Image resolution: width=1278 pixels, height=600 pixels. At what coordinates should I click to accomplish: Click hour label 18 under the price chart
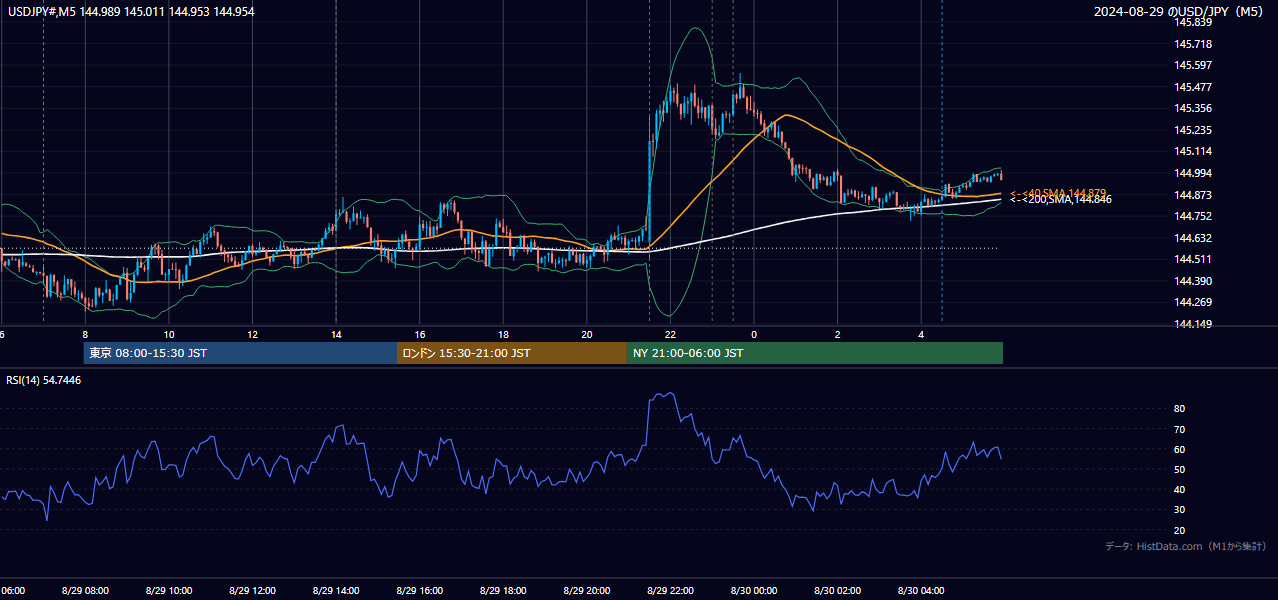pyautogui.click(x=503, y=334)
